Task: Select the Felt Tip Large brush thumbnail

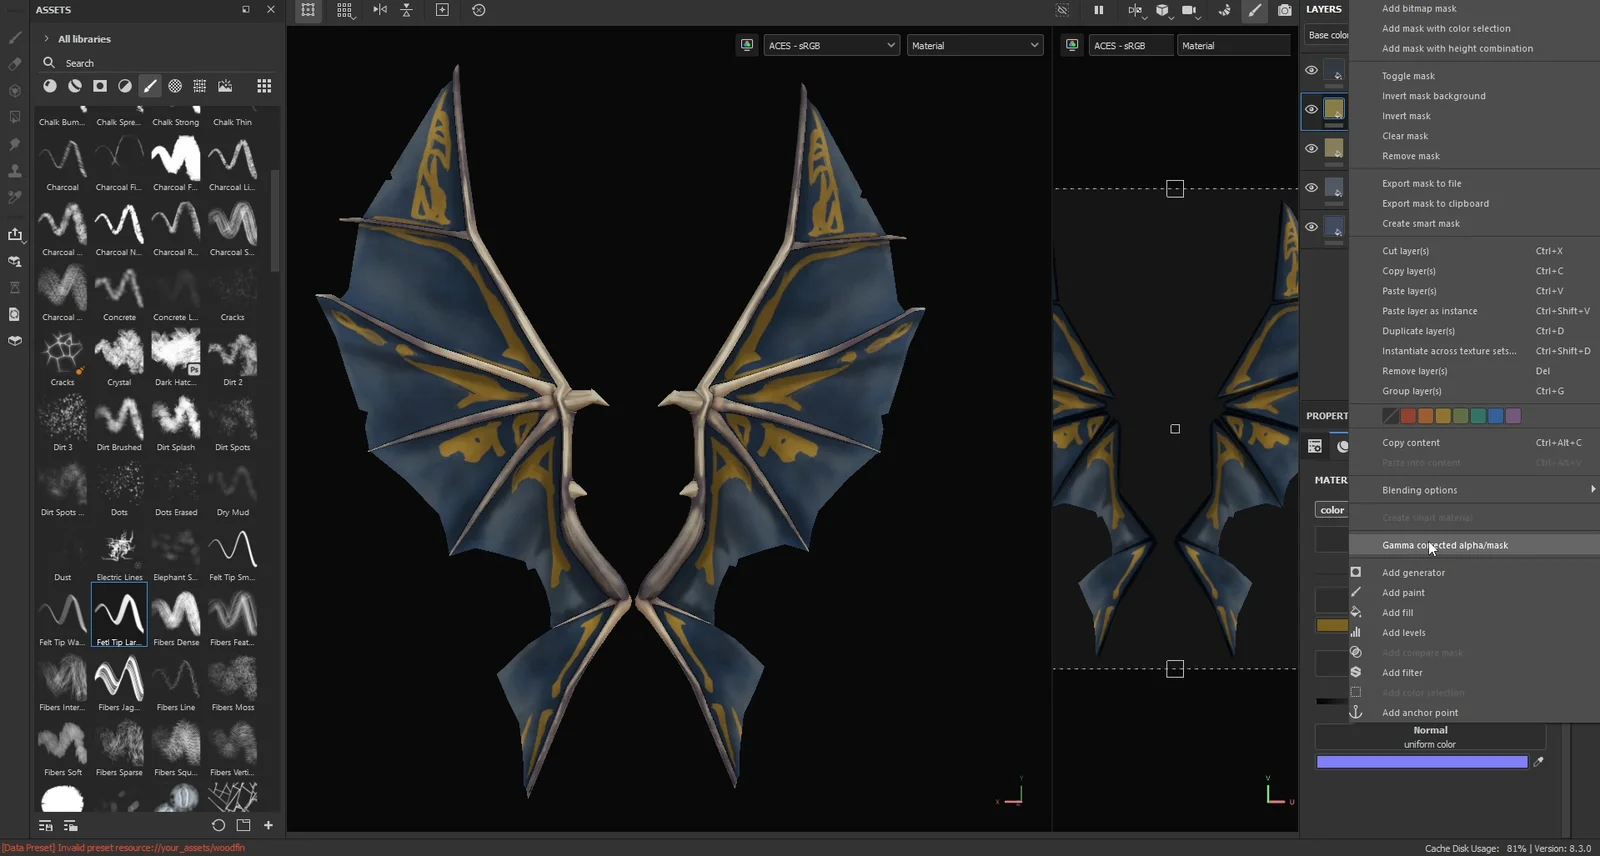Action: 119,614
